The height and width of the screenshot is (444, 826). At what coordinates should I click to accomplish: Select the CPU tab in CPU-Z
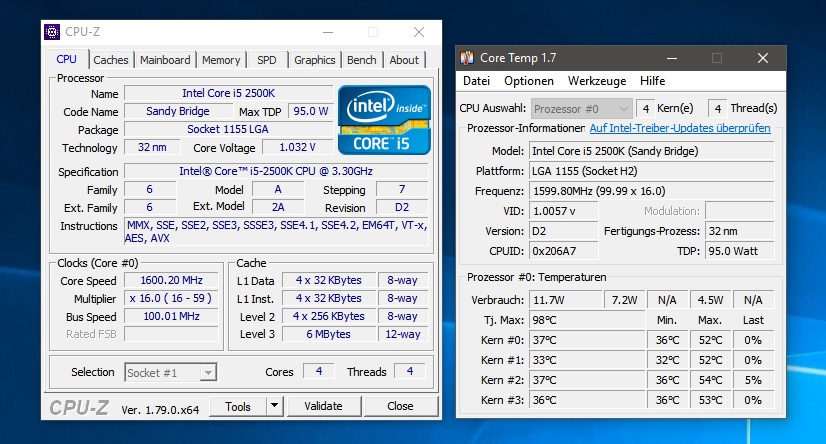coord(67,59)
